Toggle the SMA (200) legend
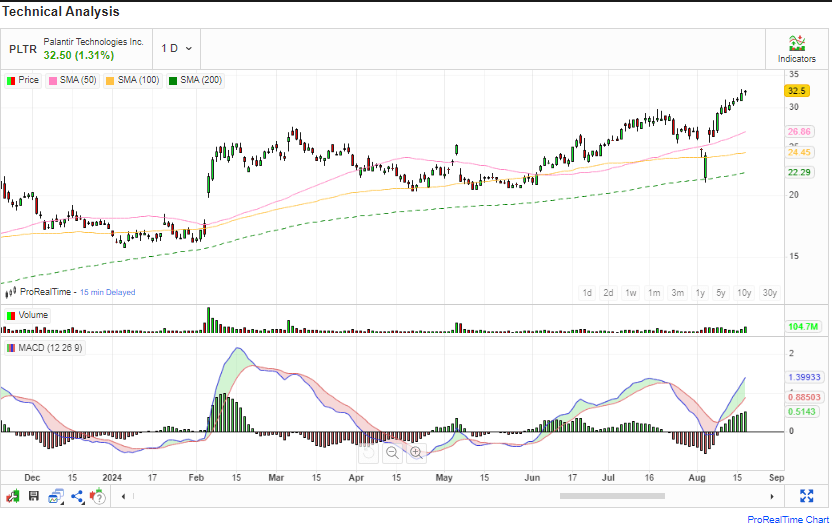This screenshot has height=526, width=832. [195, 80]
